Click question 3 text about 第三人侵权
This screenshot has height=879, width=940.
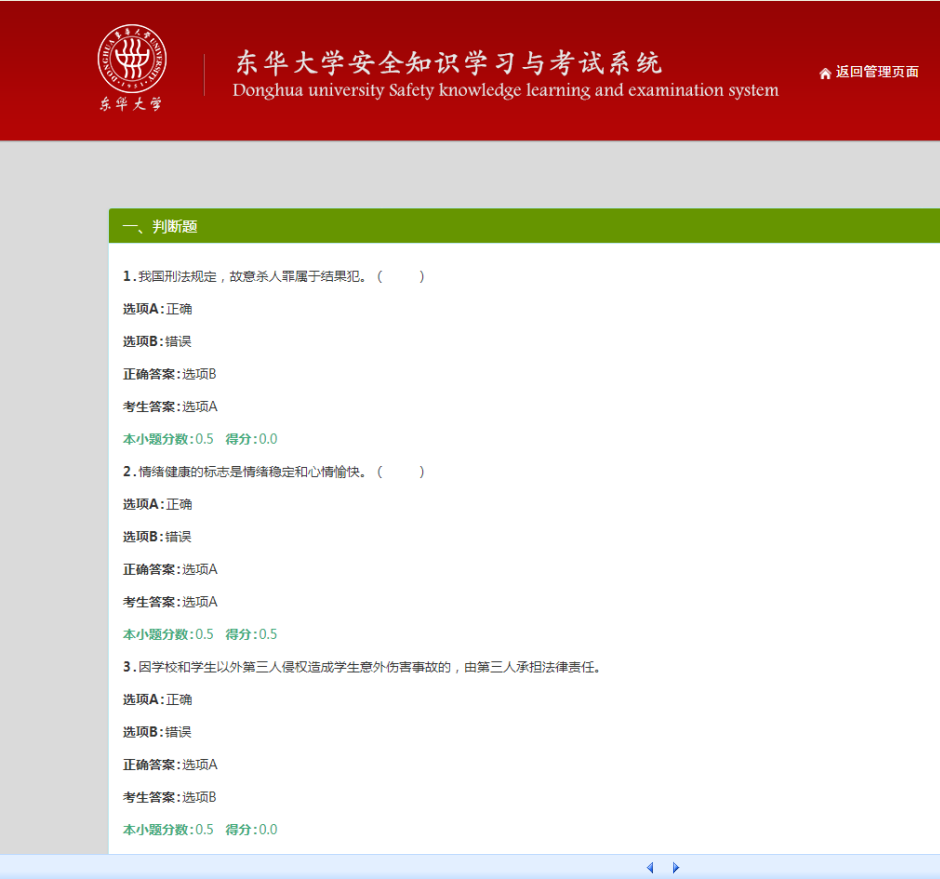[x=360, y=667]
